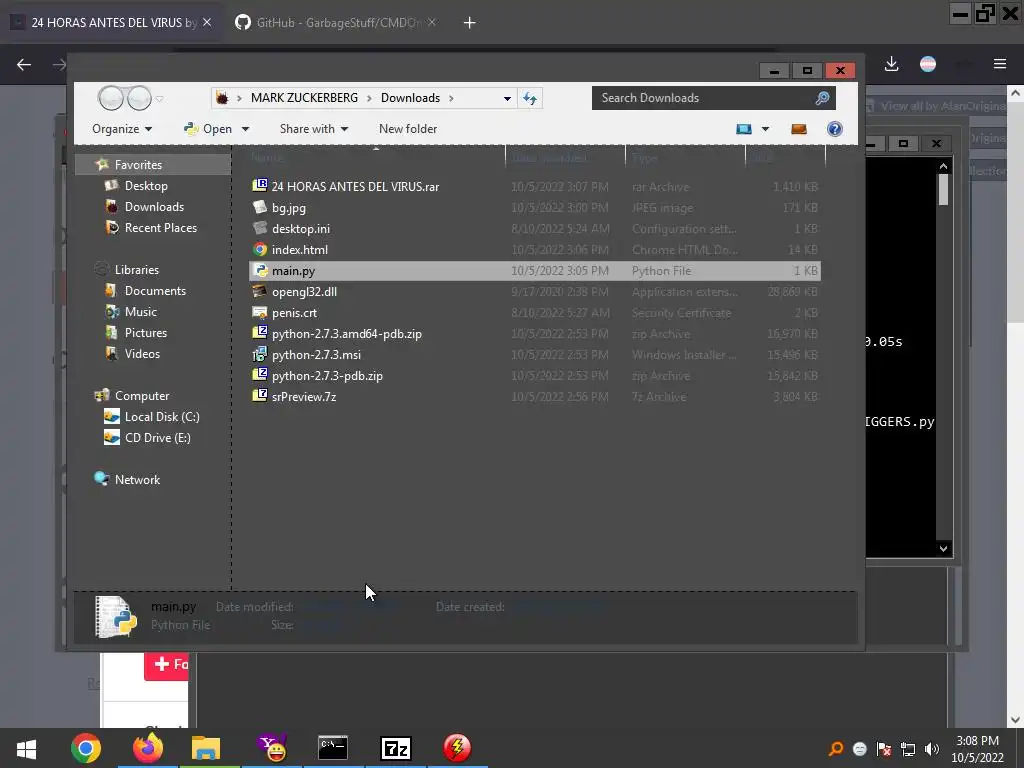Select Videos library
This screenshot has height=768, width=1024.
coord(142,354)
